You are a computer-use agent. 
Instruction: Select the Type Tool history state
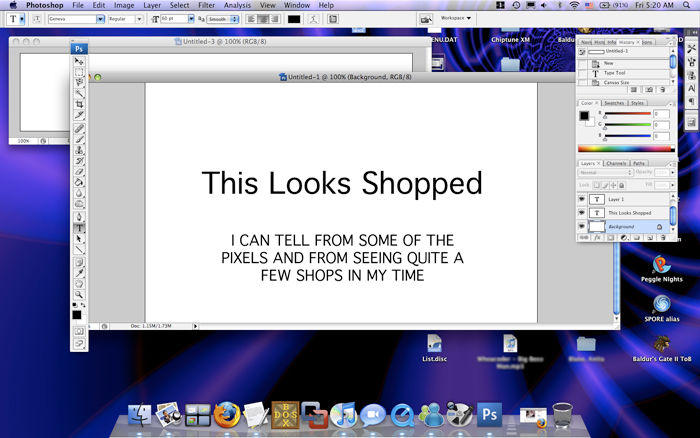click(x=622, y=72)
